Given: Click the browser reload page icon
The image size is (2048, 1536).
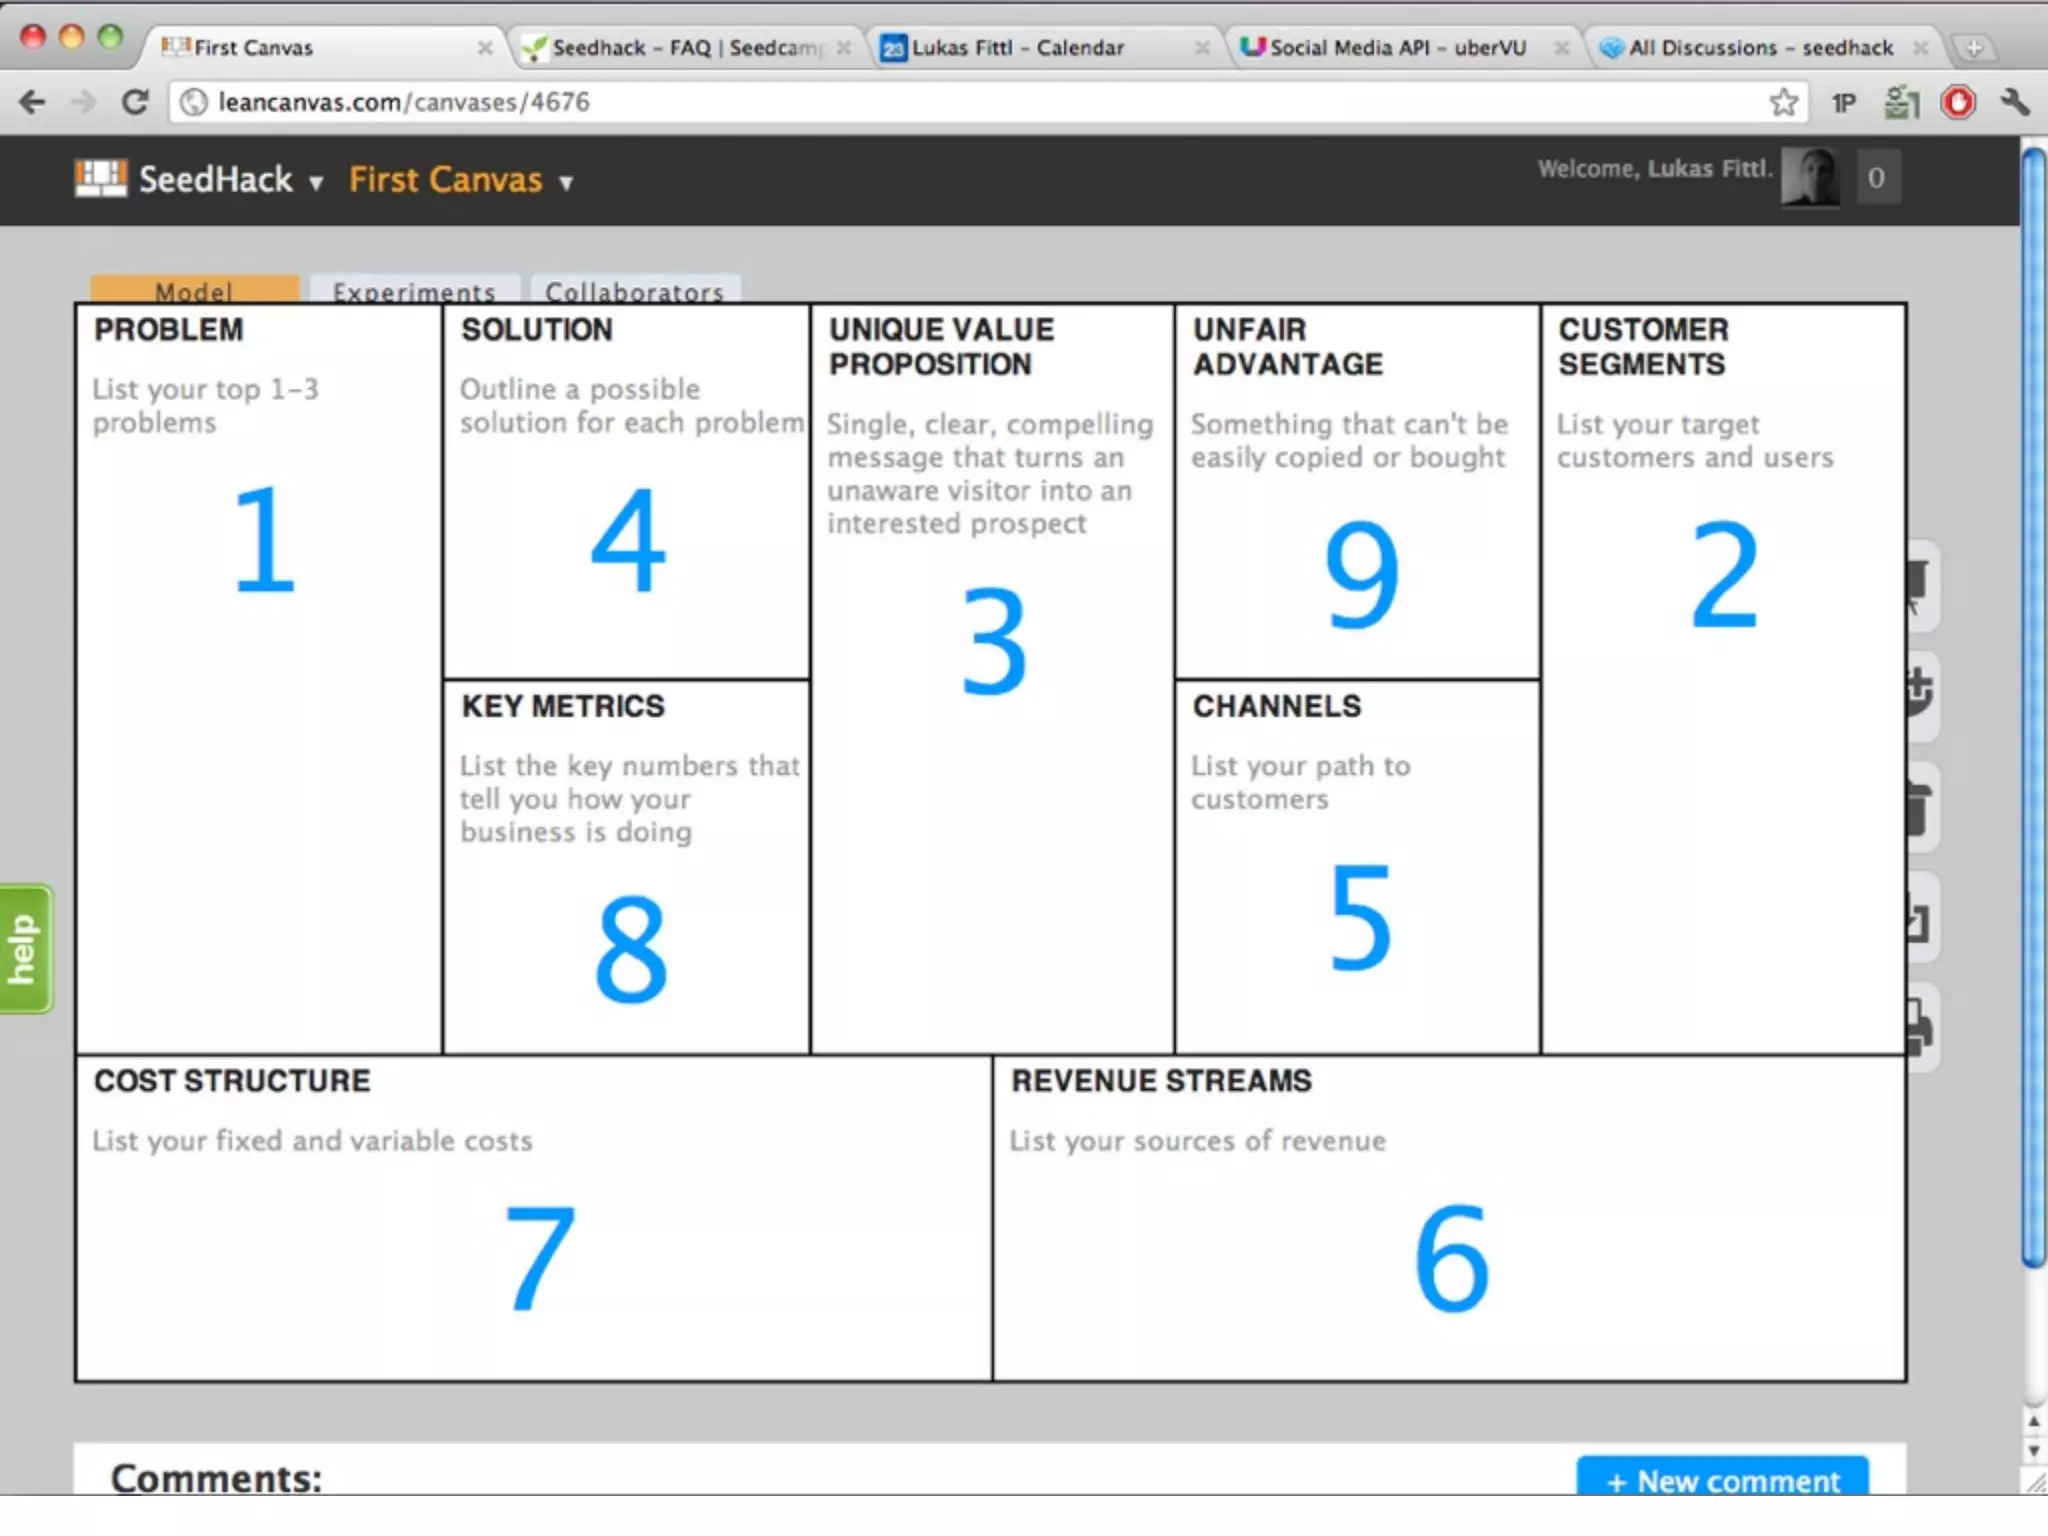Looking at the screenshot, I should 135,102.
